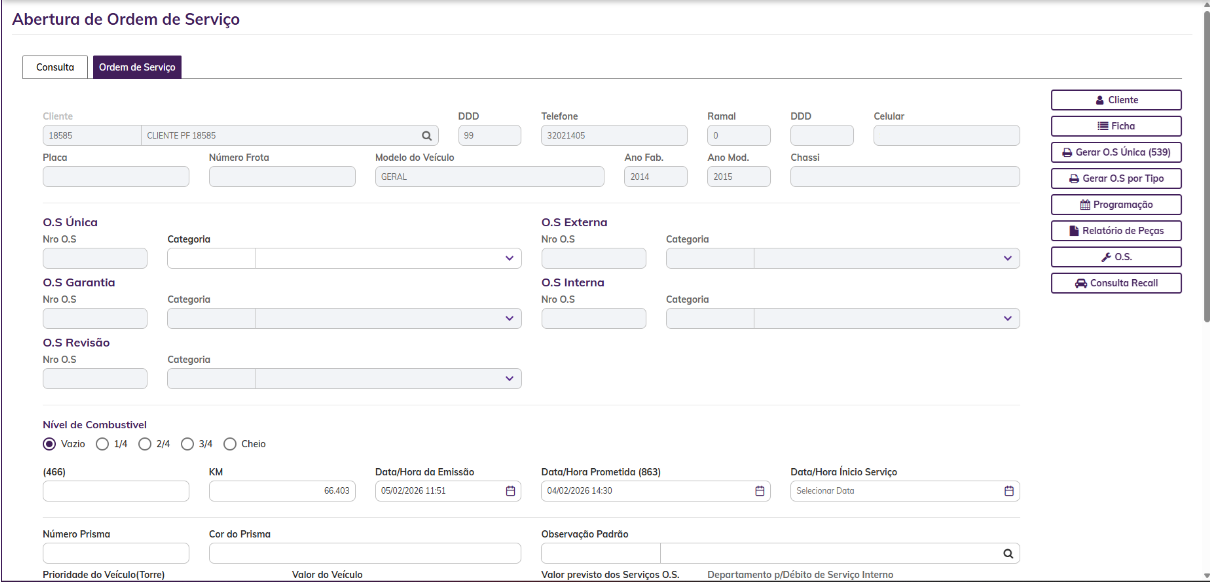Click the Observação Padrão code field
1218x587 pixels.
click(601, 553)
